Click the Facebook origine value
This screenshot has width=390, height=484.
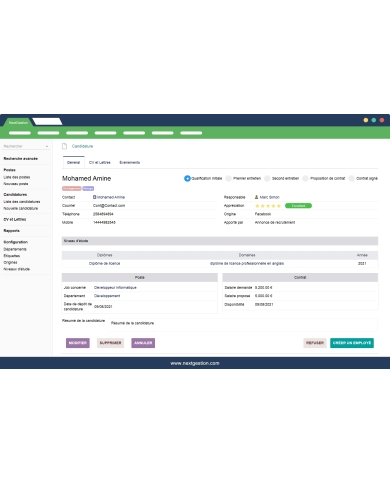pyautogui.click(x=263, y=214)
